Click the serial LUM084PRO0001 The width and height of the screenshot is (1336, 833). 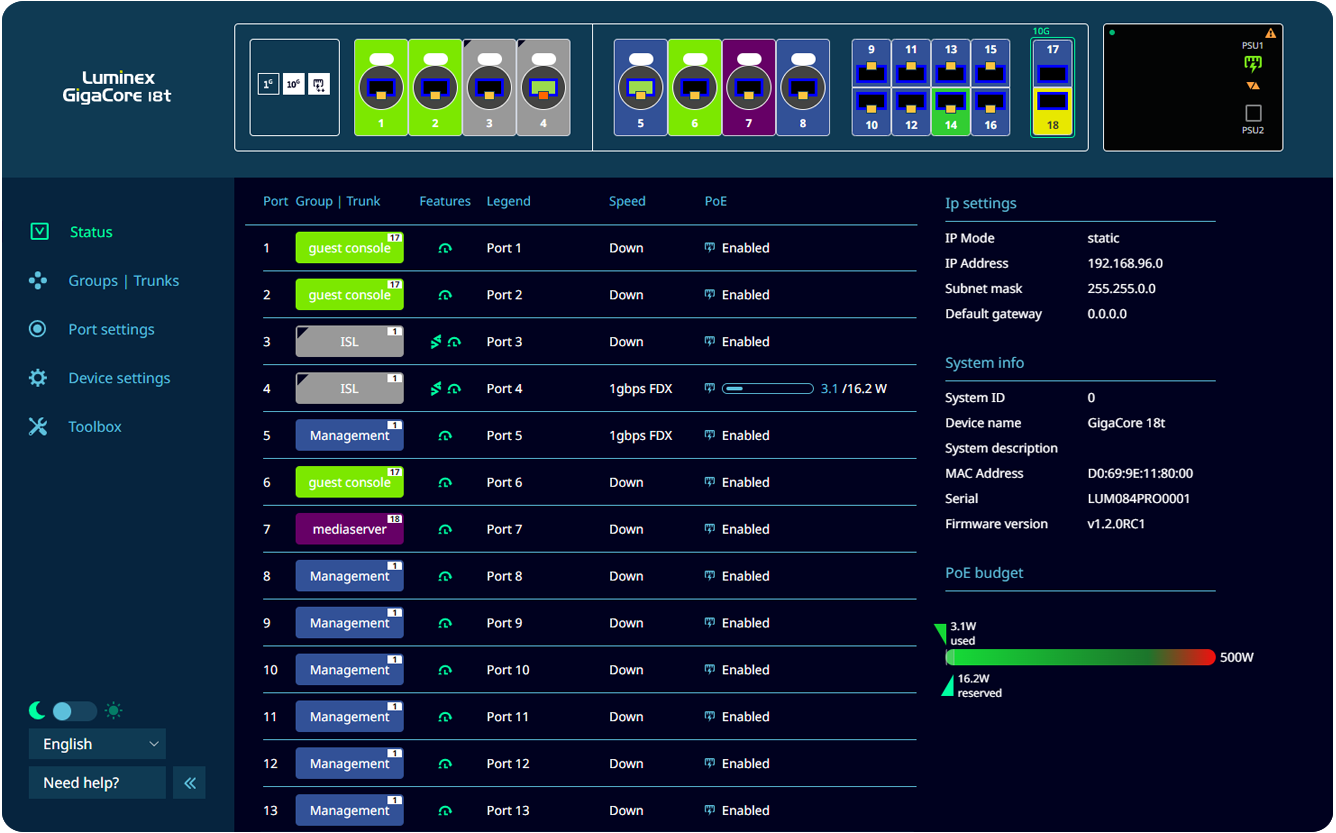[1139, 499]
